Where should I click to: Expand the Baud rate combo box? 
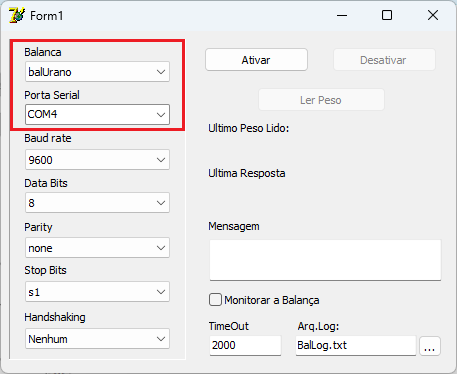97,160
